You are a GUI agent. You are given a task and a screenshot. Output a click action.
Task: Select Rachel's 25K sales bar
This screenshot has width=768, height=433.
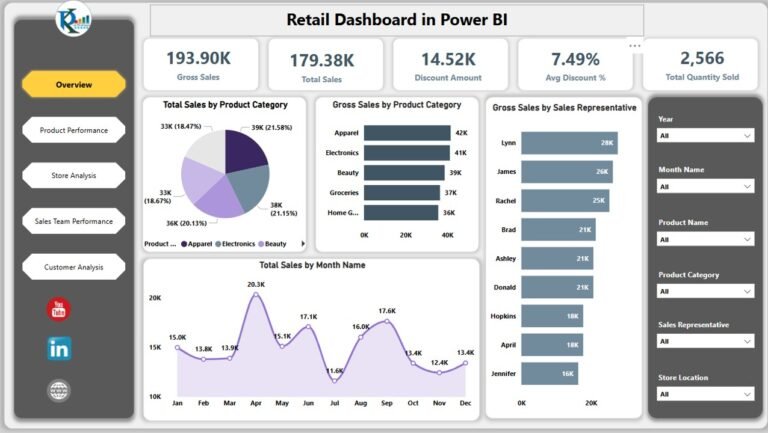[x=565, y=201]
